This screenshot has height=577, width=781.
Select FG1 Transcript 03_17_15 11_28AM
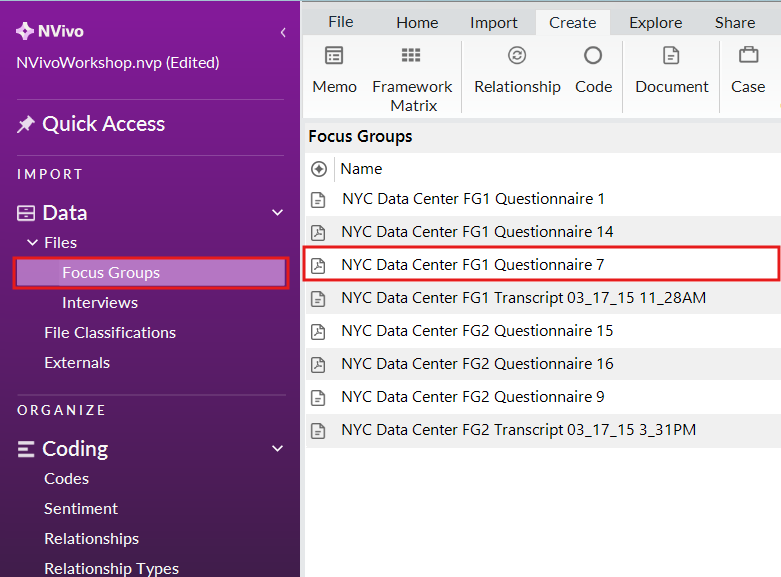pos(523,297)
